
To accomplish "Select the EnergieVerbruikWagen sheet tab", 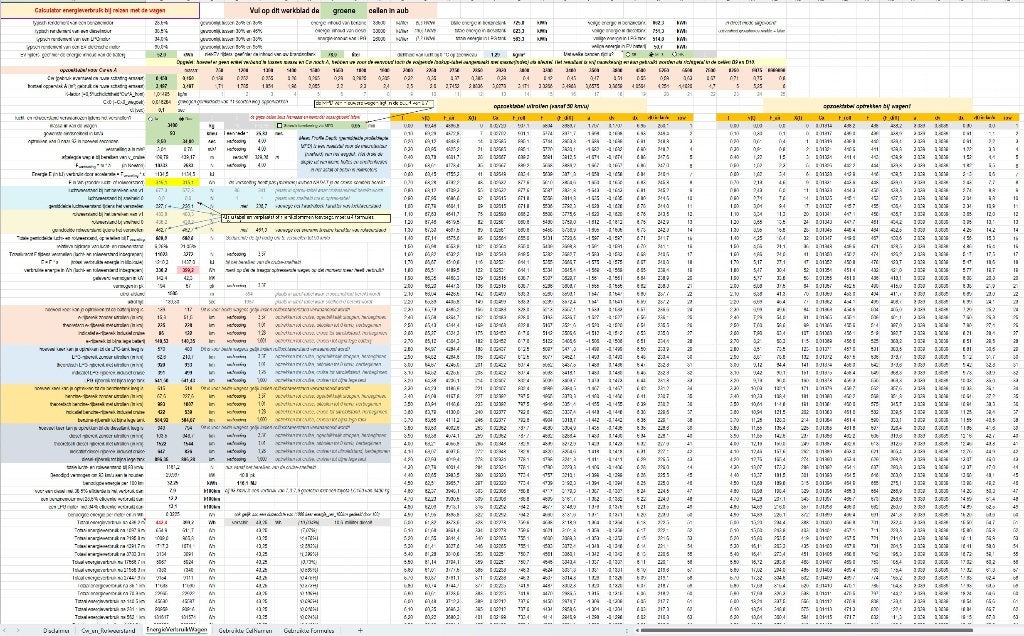I will click(176, 630).
